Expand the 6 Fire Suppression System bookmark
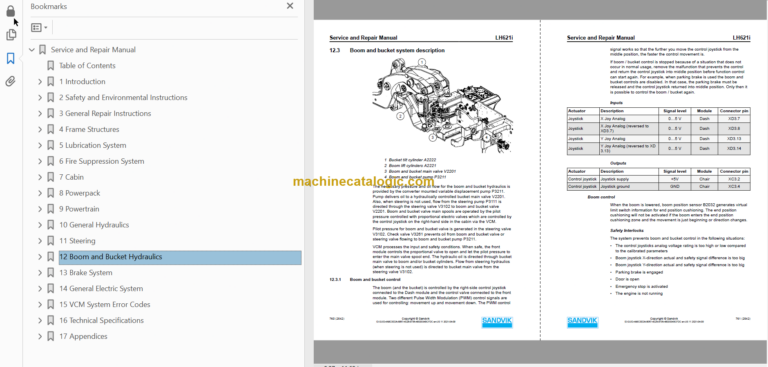Image resolution: width=768 pixels, height=367 pixels. 40,161
